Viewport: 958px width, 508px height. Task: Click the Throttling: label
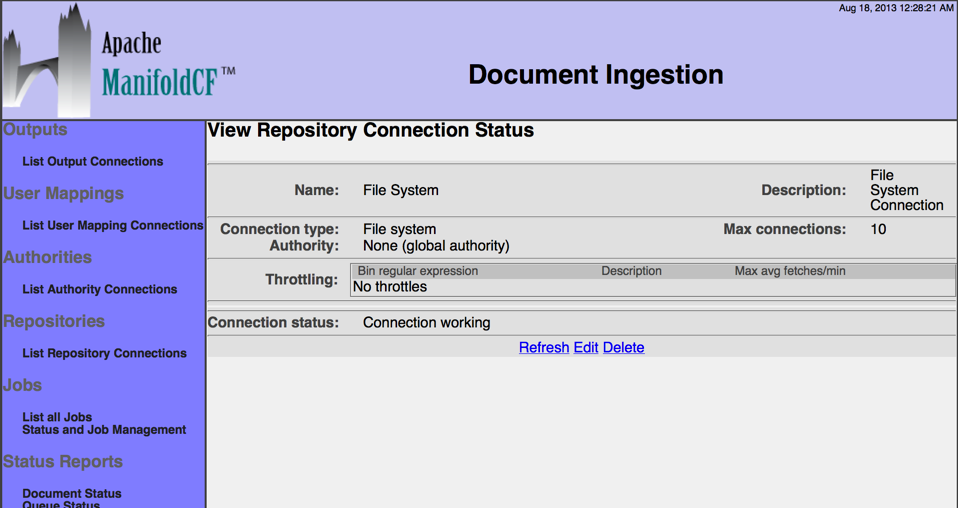point(301,280)
